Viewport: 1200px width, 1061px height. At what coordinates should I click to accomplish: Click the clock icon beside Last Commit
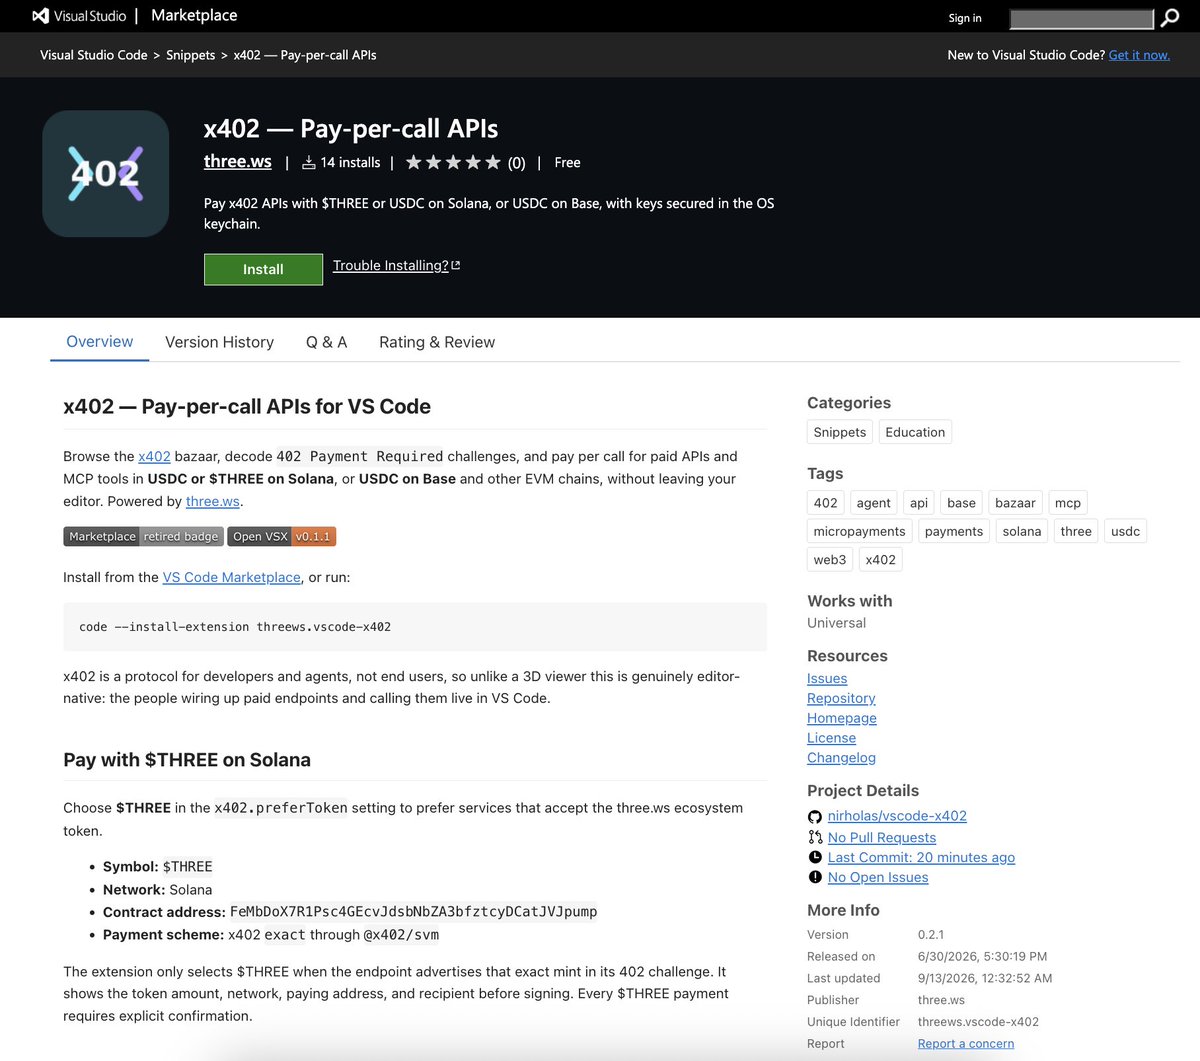[815, 857]
